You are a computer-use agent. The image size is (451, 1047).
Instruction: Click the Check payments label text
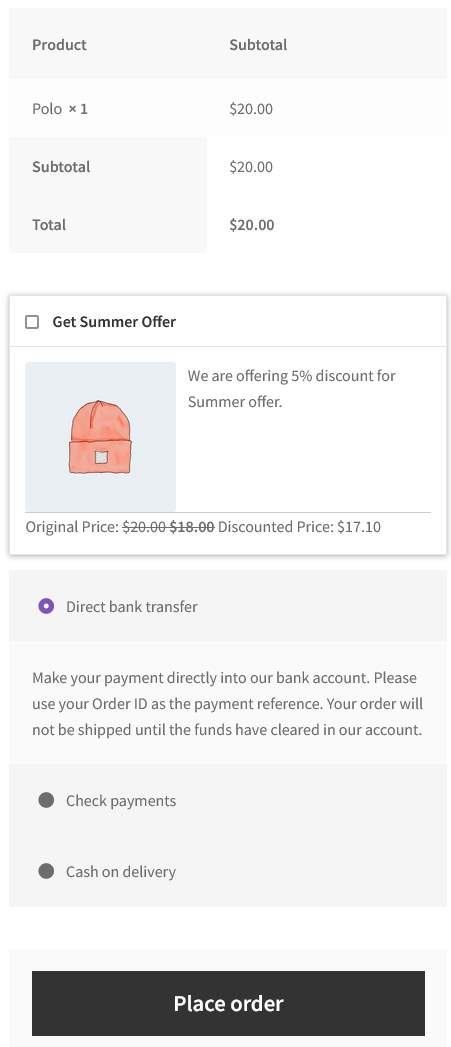[x=121, y=801]
